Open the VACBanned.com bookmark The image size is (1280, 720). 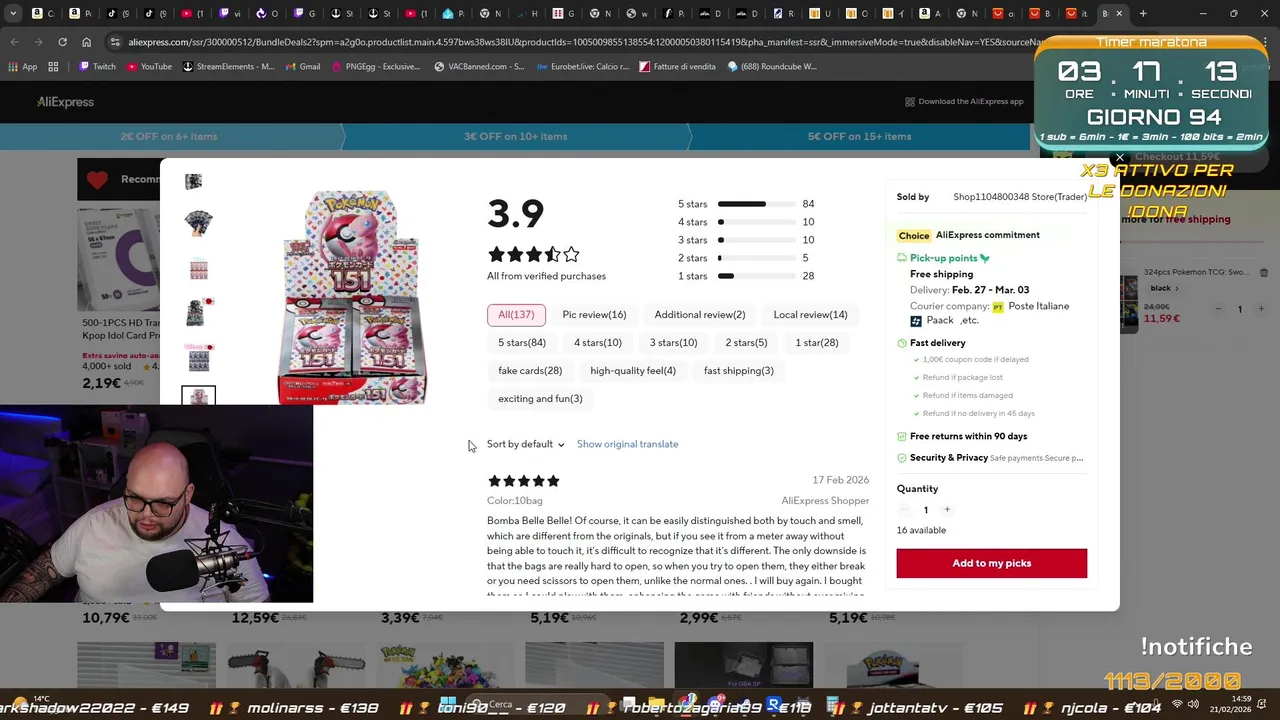tap(479, 66)
